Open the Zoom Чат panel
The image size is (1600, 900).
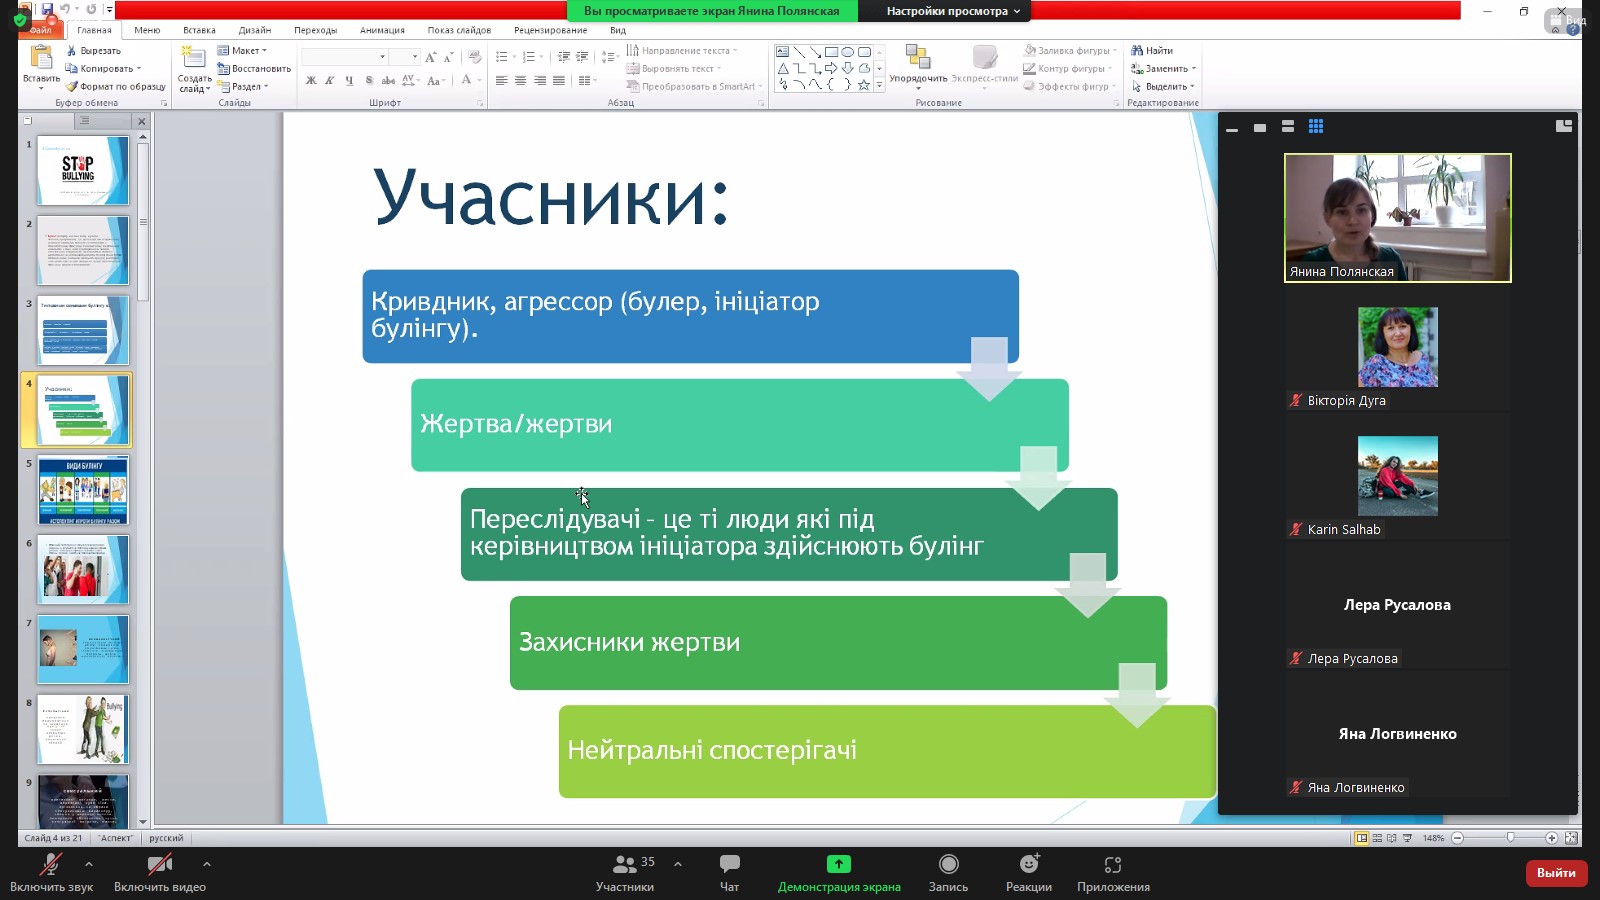tap(729, 872)
